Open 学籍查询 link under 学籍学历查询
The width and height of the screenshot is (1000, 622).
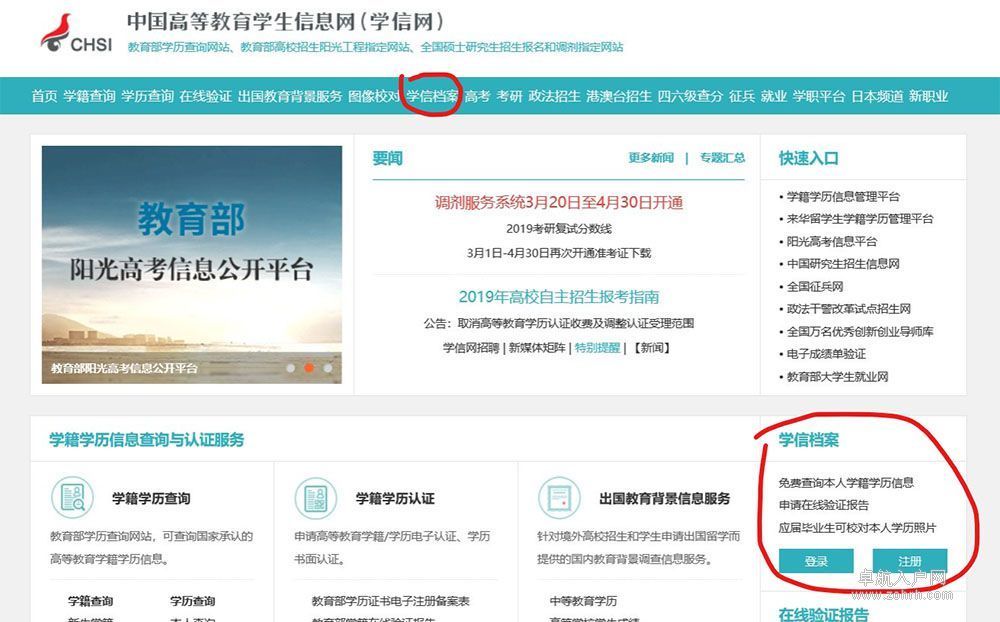click(91, 601)
